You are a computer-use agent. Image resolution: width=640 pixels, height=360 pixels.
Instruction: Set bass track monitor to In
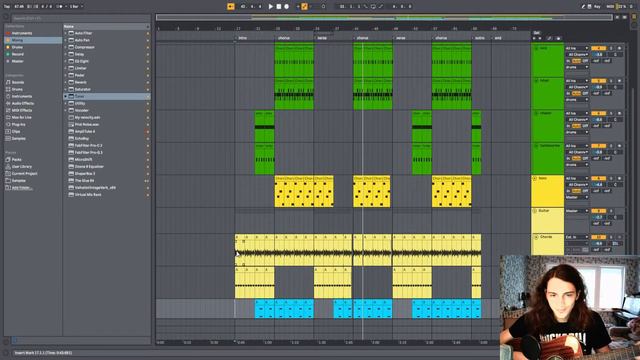coord(568,191)
